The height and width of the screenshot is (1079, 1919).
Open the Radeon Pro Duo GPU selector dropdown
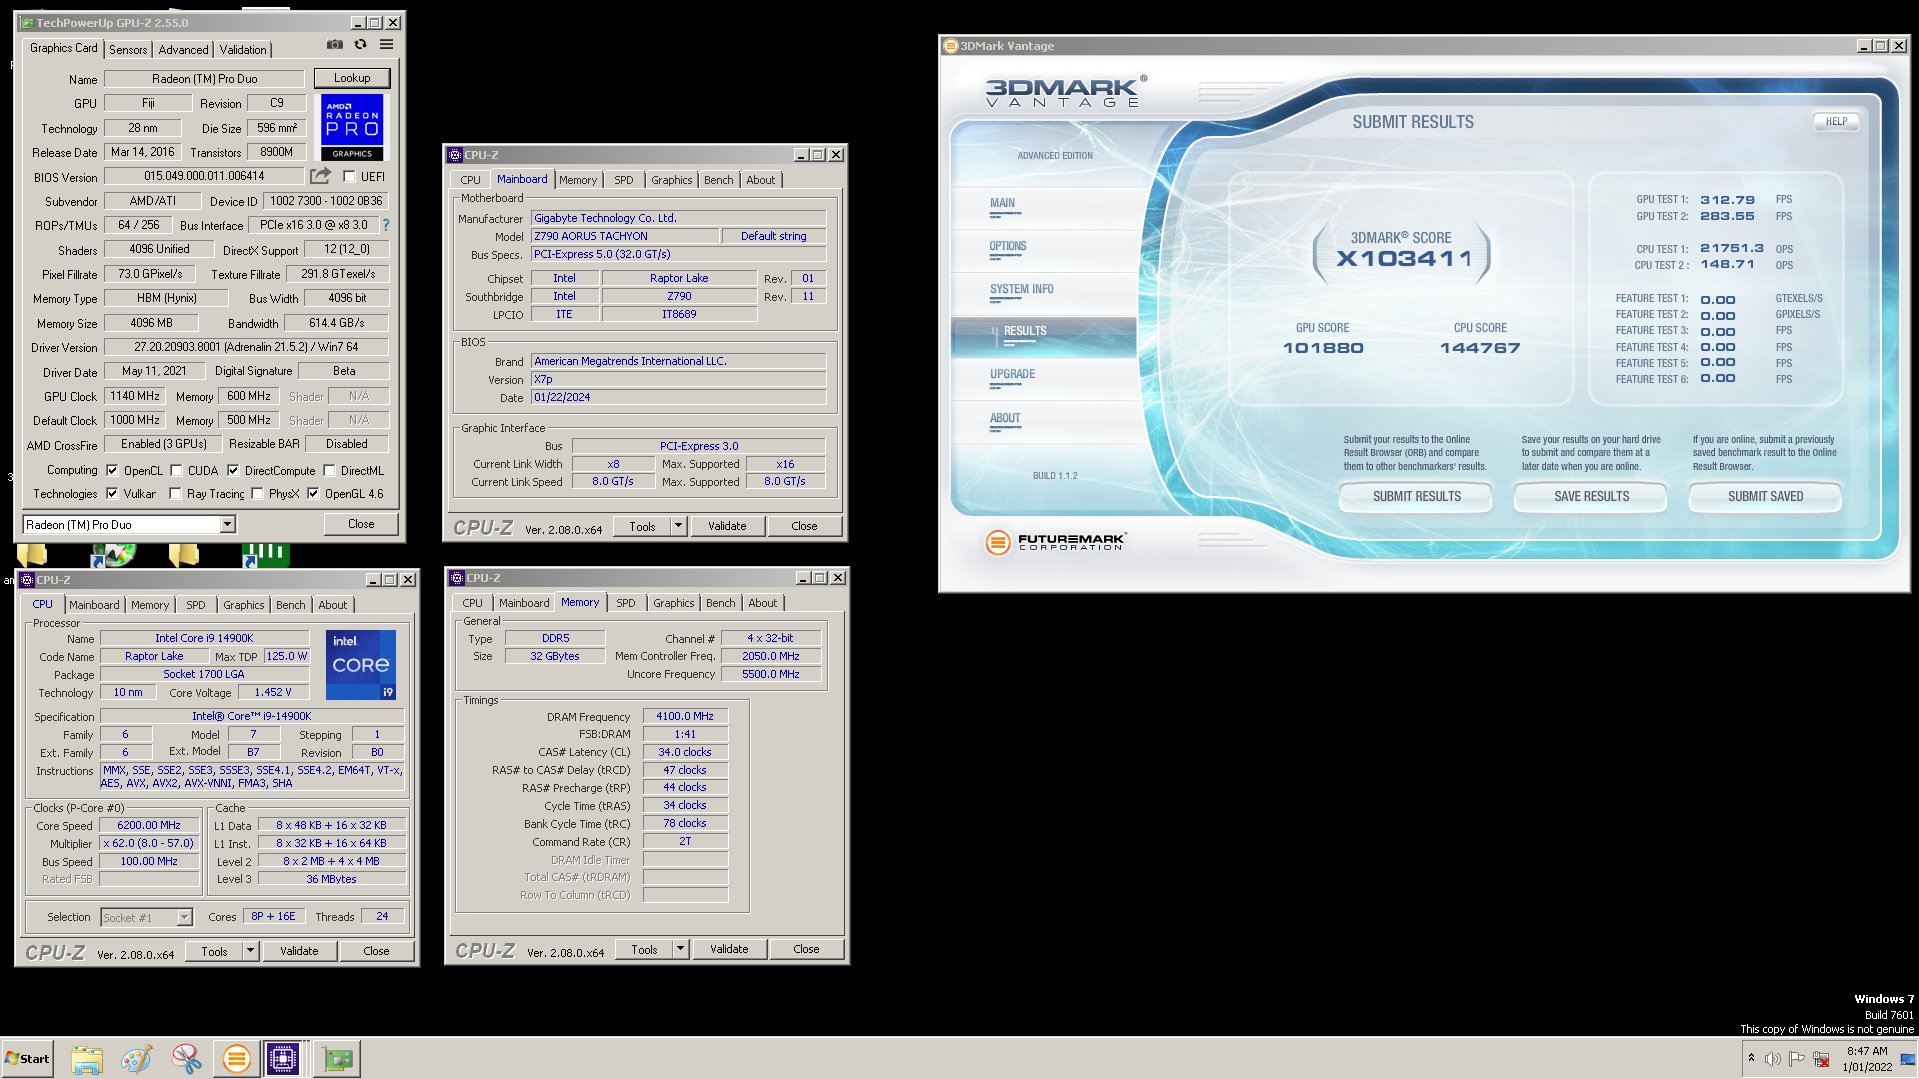pyautogui.click(x=227, y=524)
